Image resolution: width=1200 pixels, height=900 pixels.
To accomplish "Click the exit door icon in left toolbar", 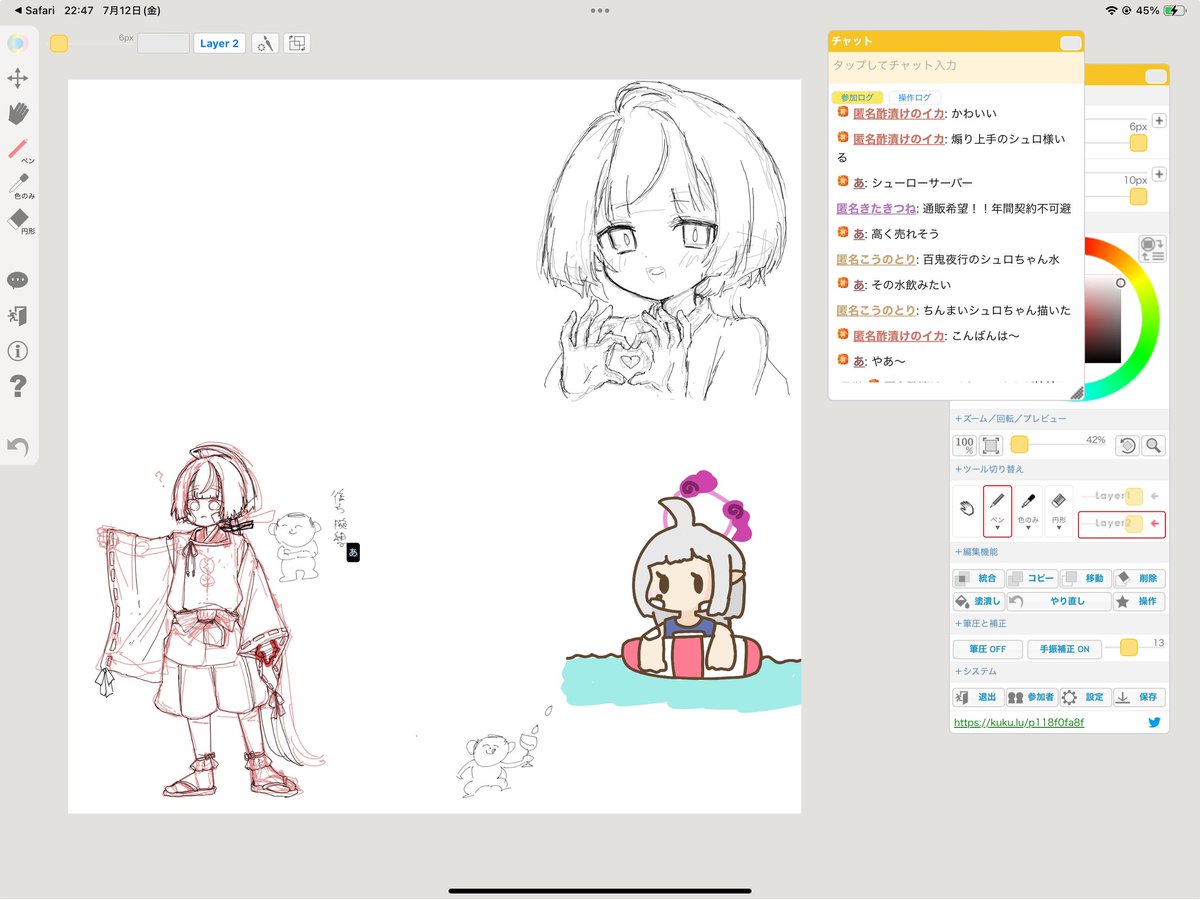I will [x=18, y=315].
